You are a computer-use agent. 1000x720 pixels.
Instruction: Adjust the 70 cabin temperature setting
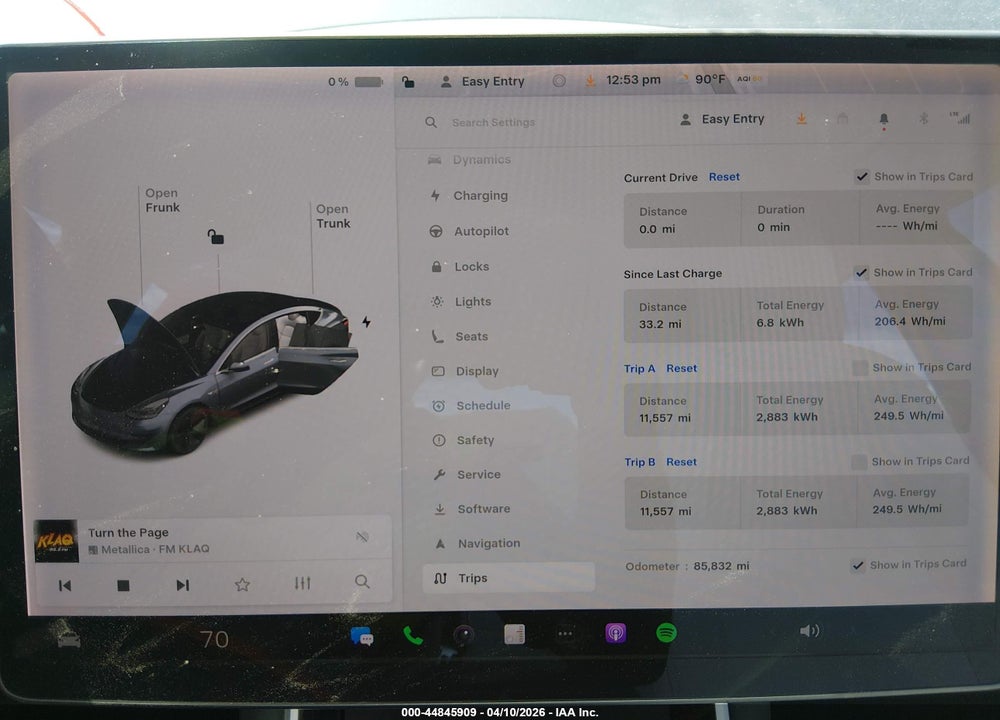coord(214,639)
